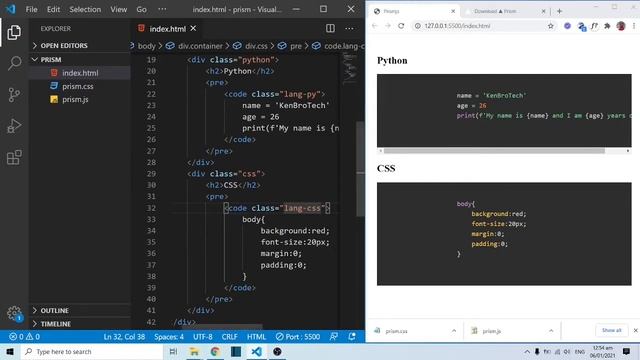Open the File menu
Screen dimensions: 640x360
coord(31,9)
